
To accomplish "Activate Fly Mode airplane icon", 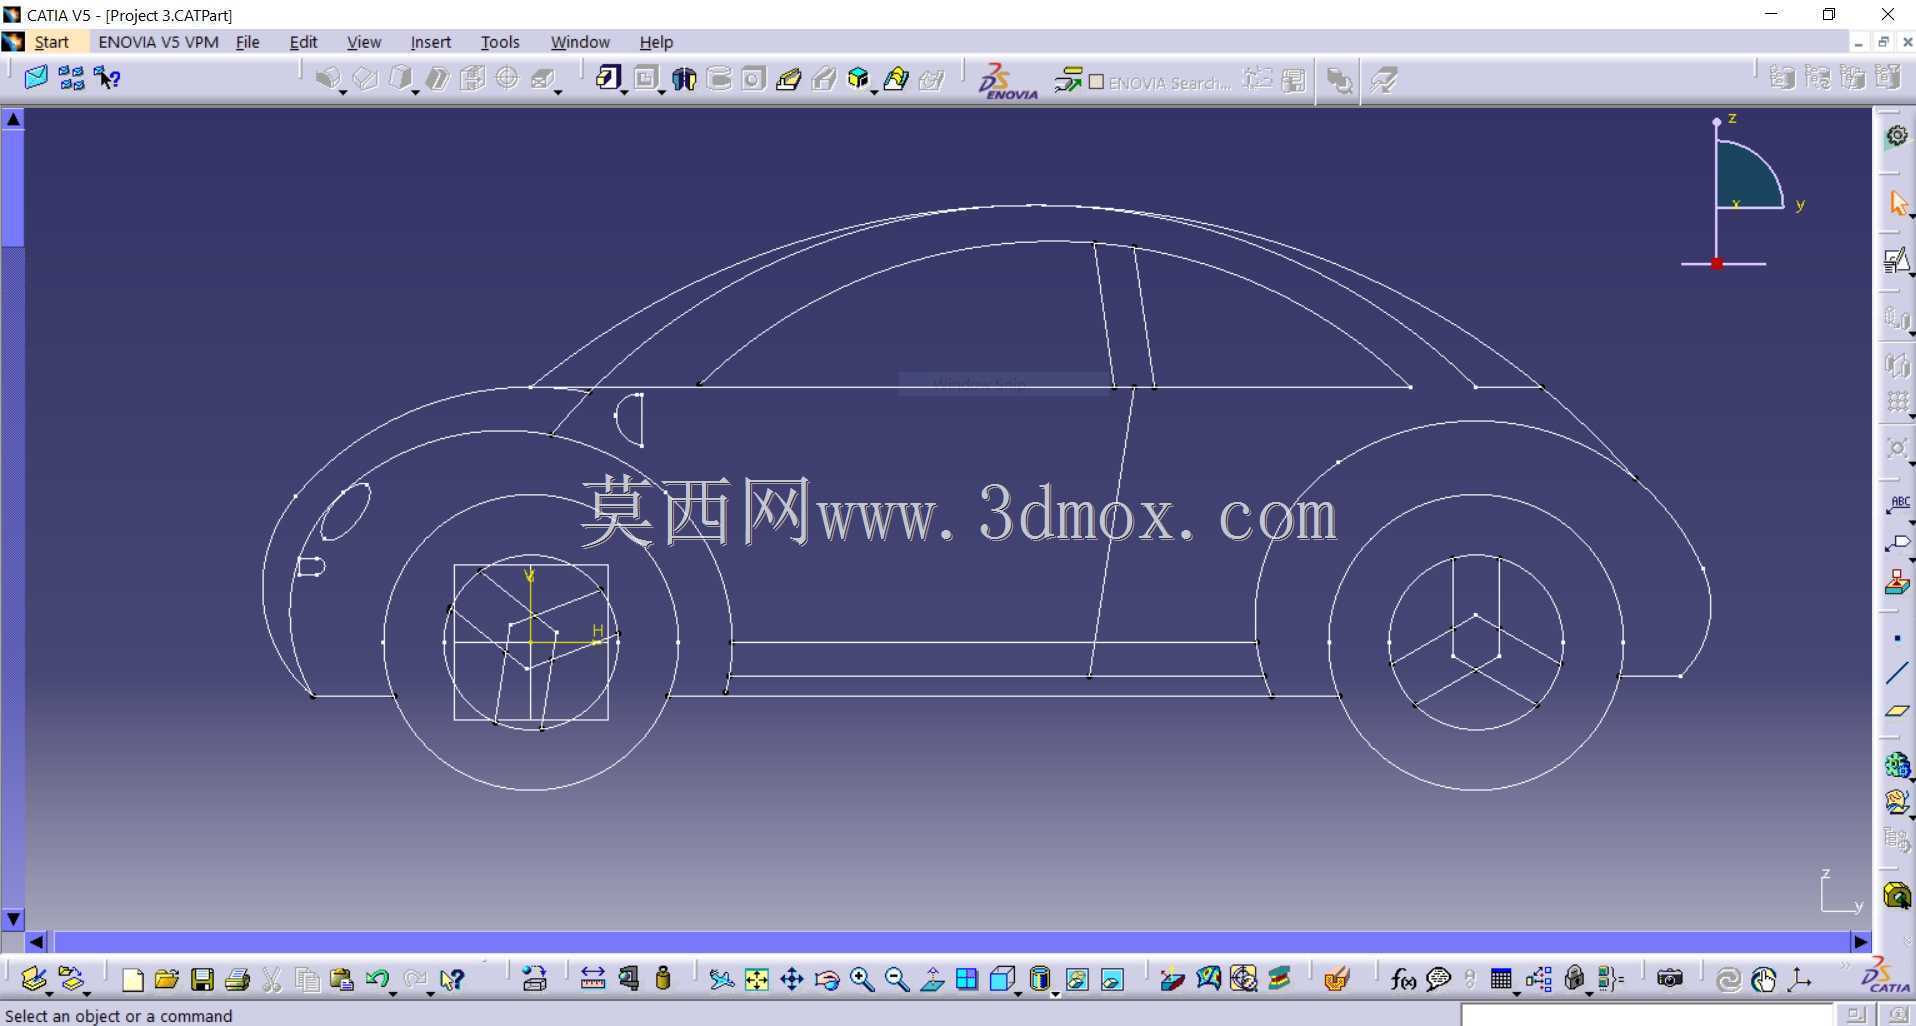I will pos(721,980).
